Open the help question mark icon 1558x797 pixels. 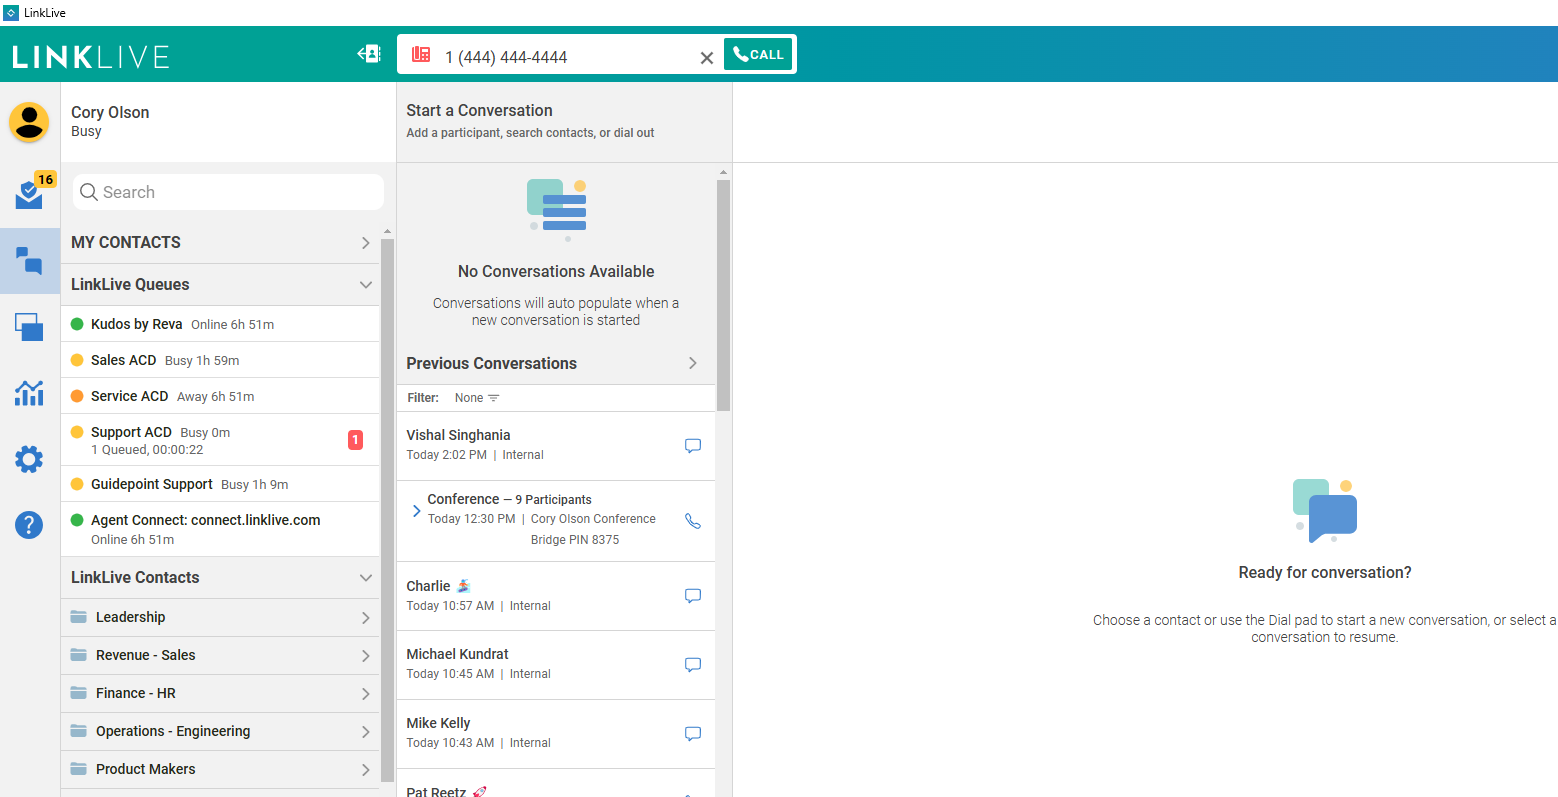29,524
